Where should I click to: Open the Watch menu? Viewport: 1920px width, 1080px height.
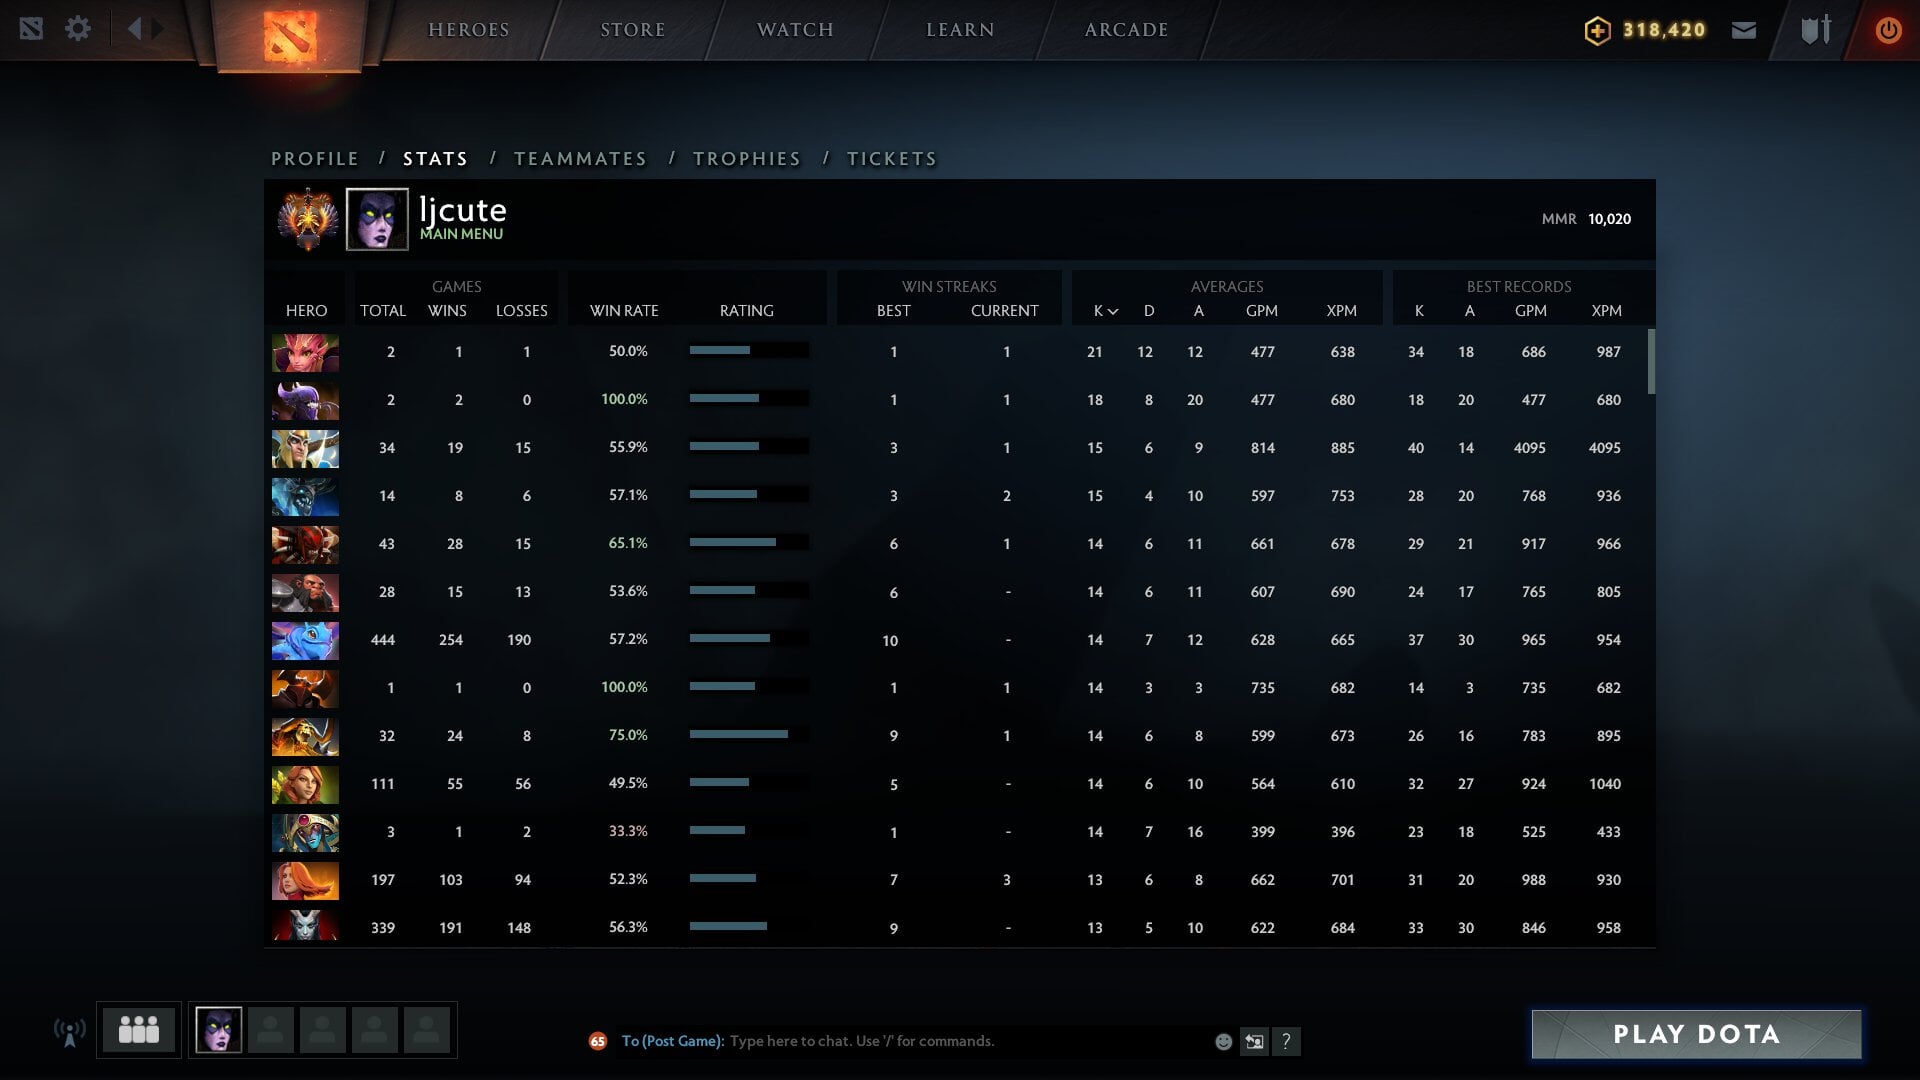(x=796, y=30)
